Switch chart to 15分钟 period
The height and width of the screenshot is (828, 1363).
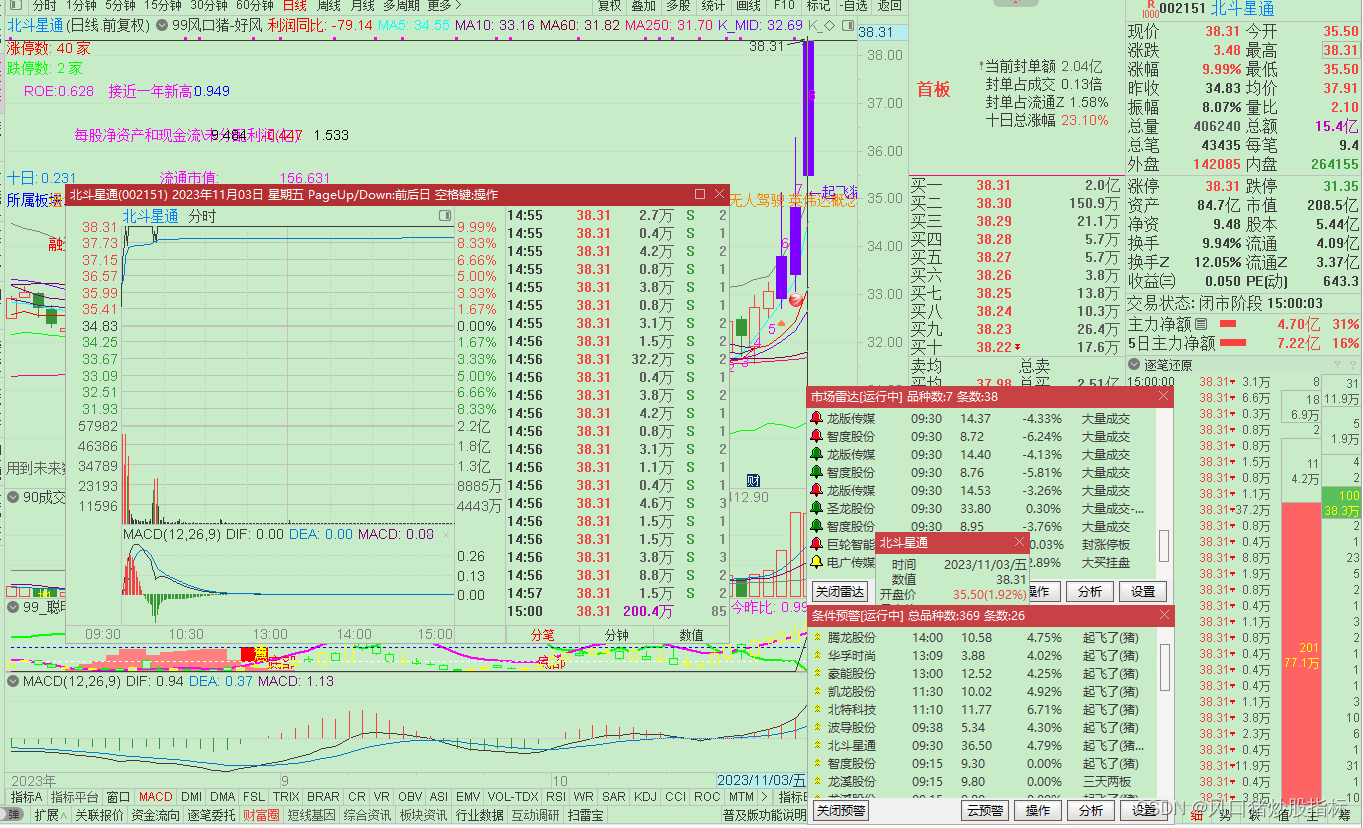point(162,6)
